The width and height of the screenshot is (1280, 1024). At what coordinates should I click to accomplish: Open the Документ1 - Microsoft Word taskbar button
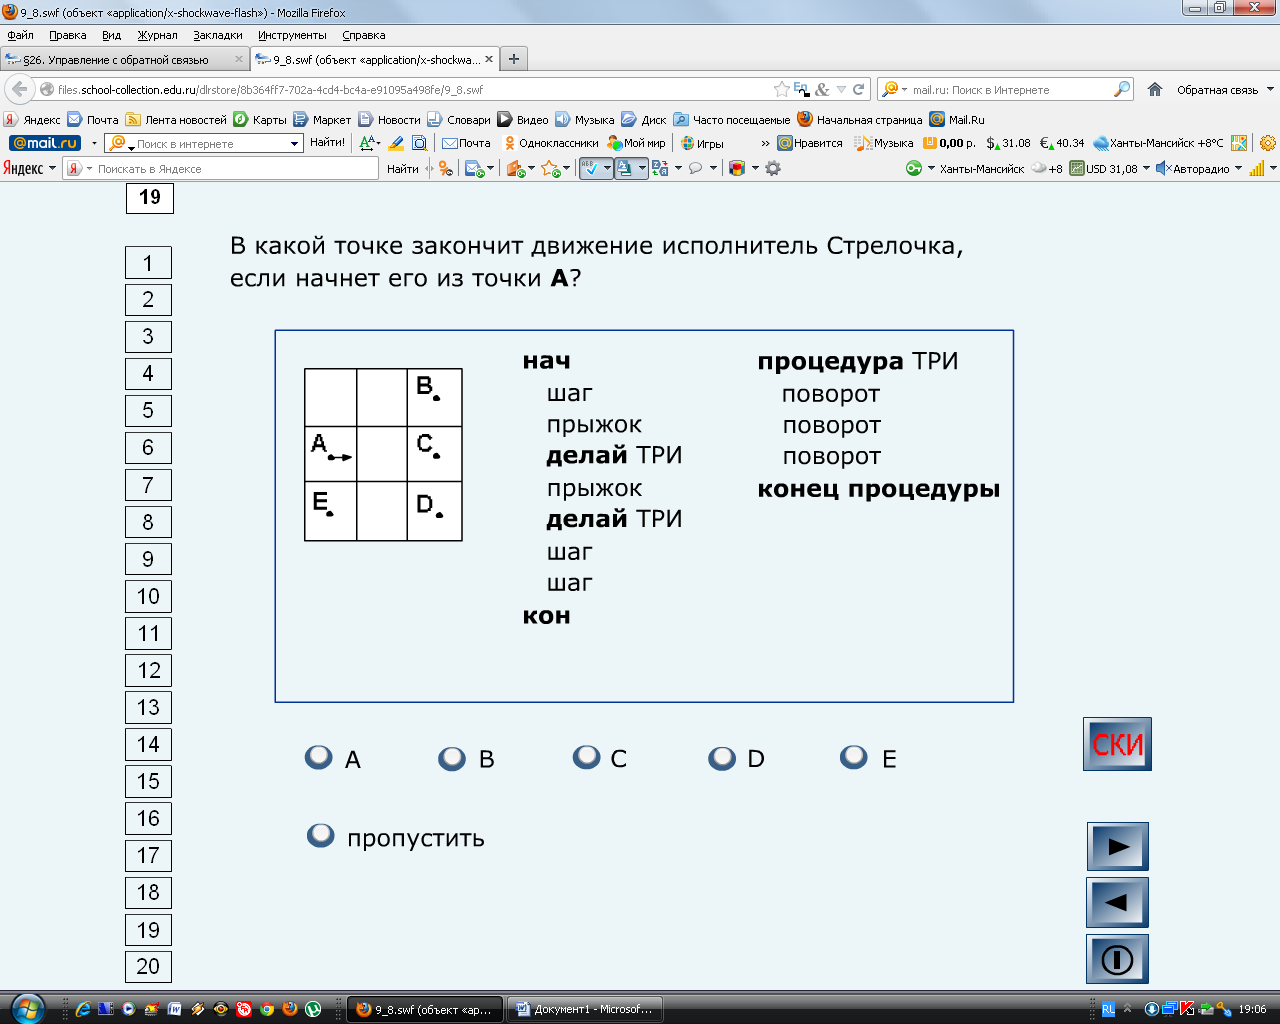pos(584,1009)
